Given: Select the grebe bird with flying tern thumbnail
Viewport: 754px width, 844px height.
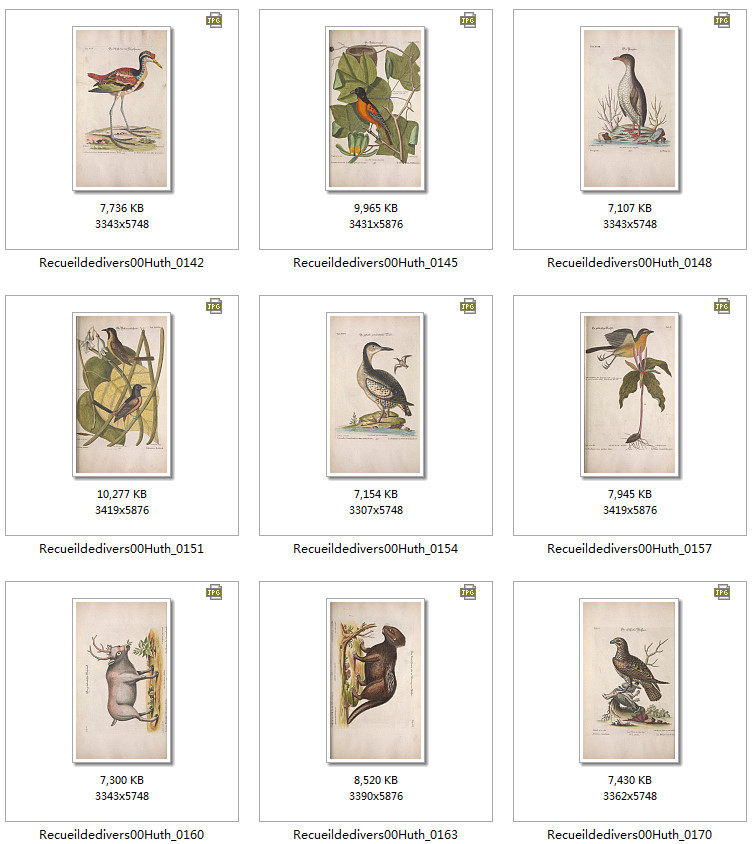Looking at the screenshot, I should click(376, 395).
